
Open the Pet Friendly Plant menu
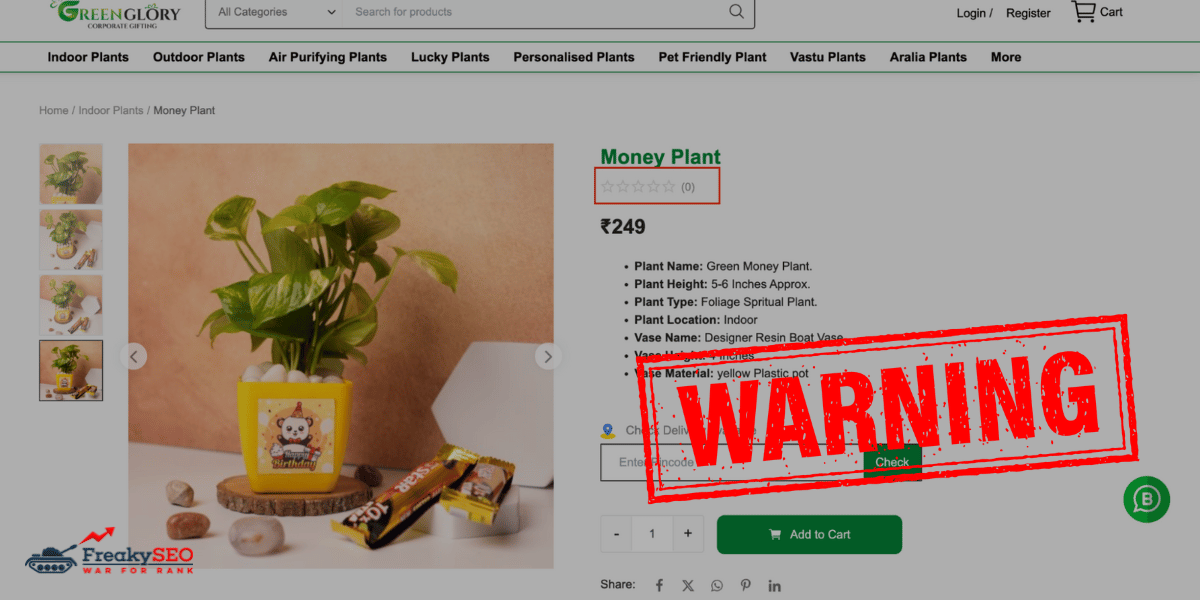(712, 57)
